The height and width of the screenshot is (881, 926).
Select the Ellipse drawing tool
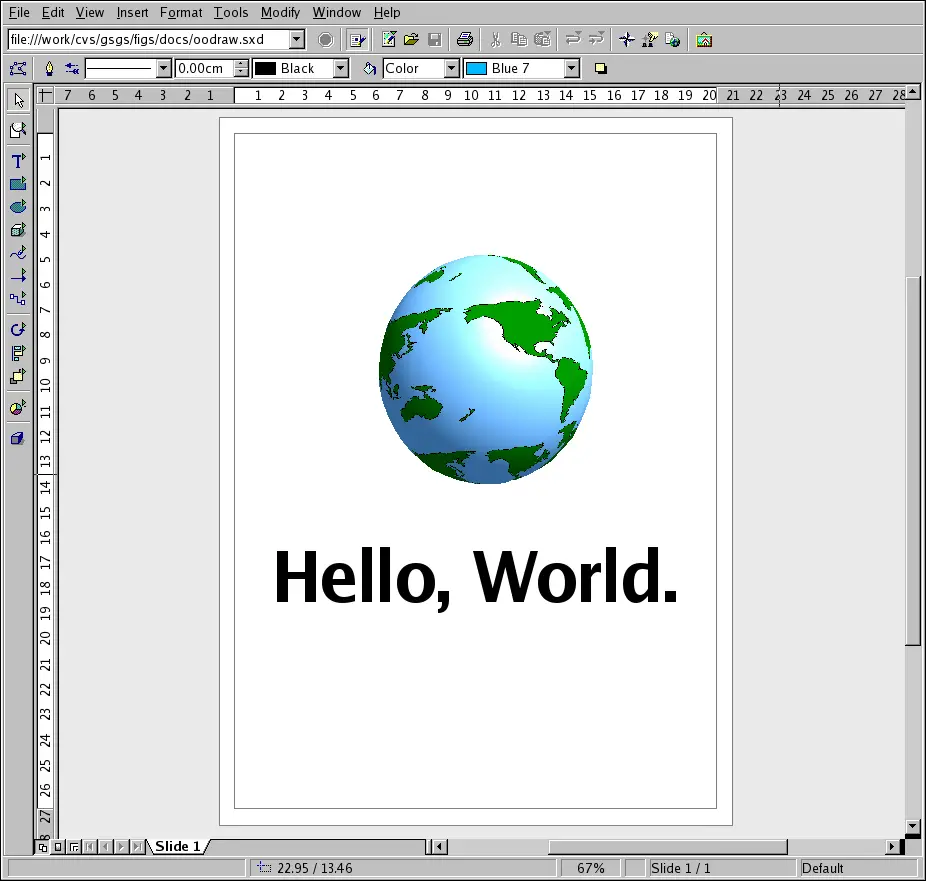(x=17, y=207)
